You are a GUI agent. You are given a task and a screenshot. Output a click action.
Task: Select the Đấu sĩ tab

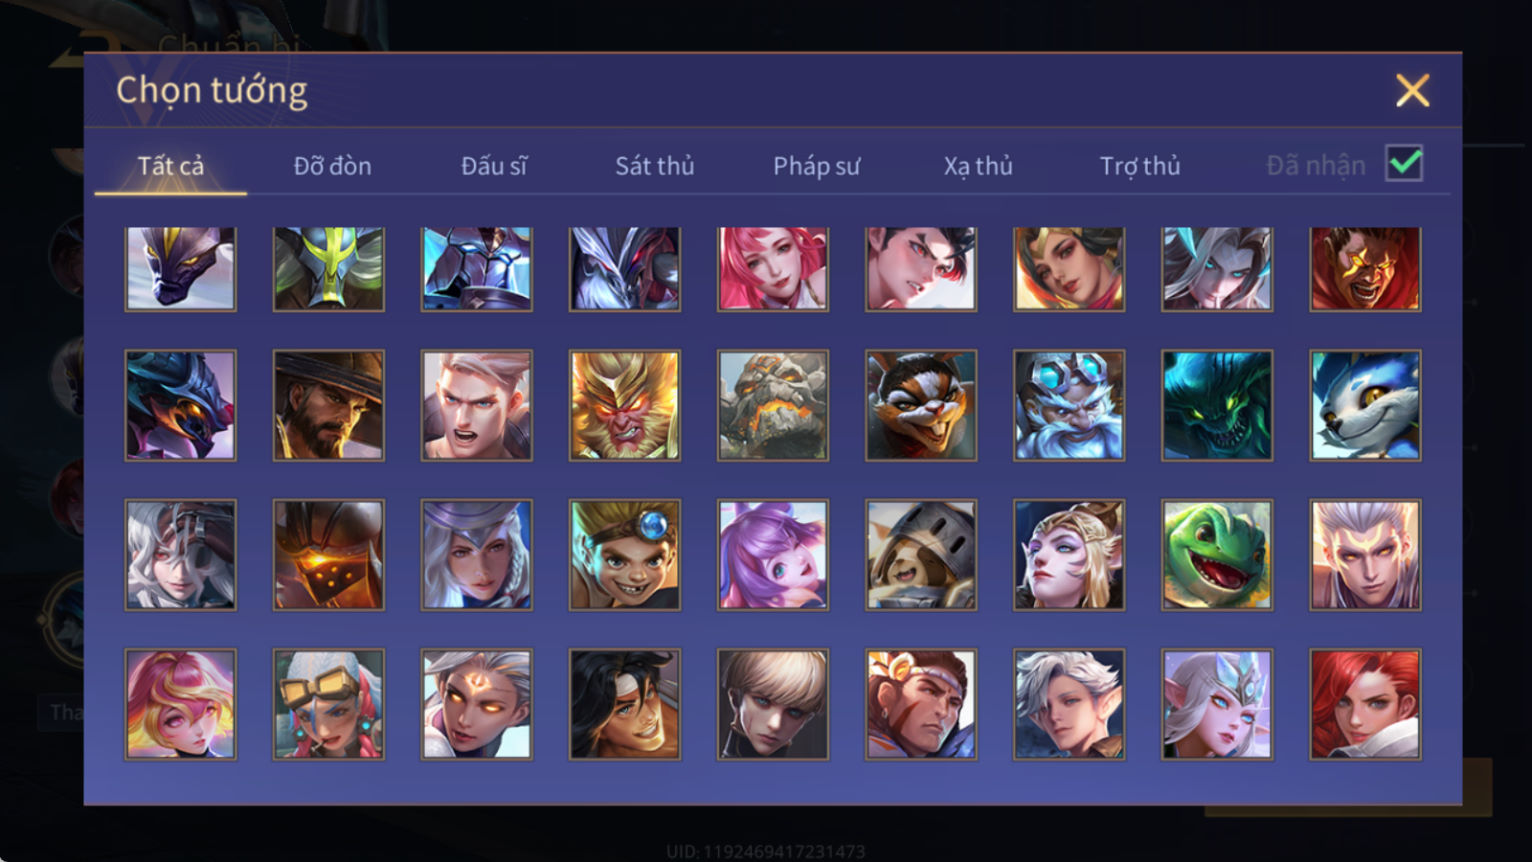point(494,166)
